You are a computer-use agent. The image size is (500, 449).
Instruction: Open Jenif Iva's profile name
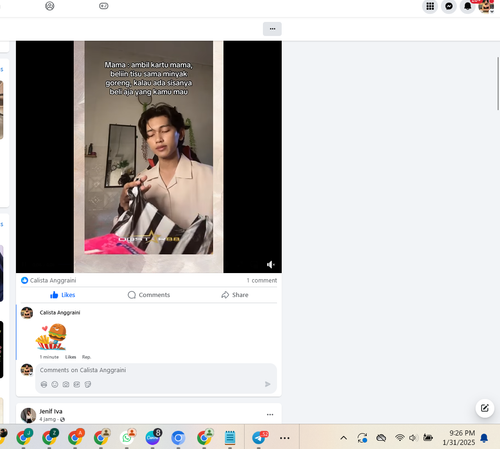click(51, 411)
